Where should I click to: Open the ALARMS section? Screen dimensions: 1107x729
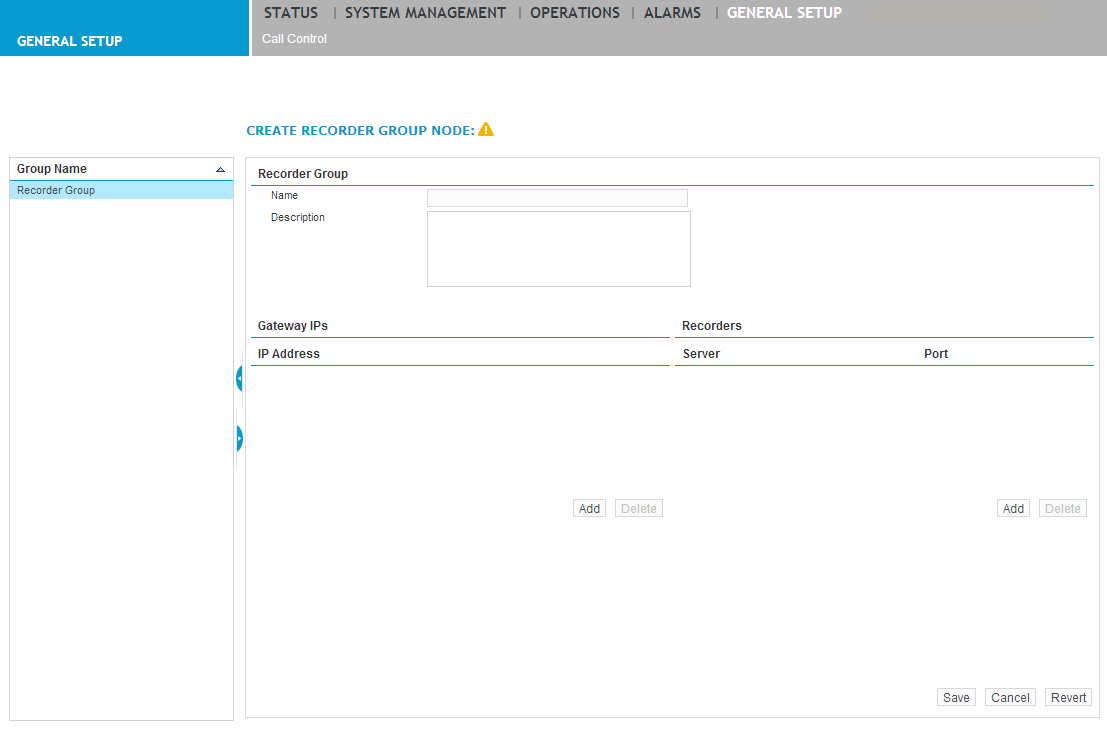[x=671, y=12]
